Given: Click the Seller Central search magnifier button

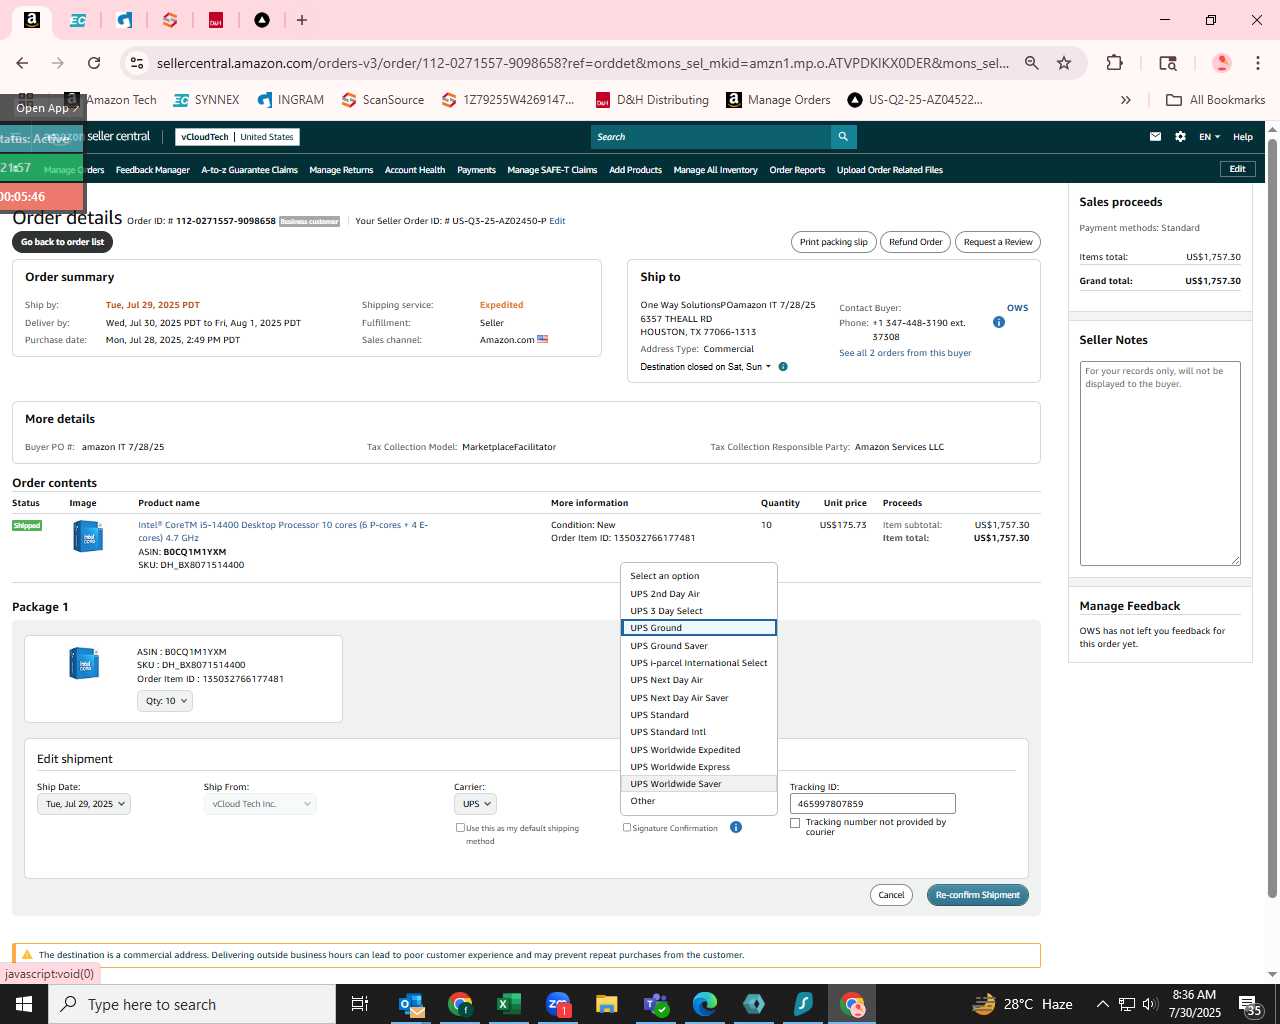Looking at the screenshot, I should coord(843,137).
